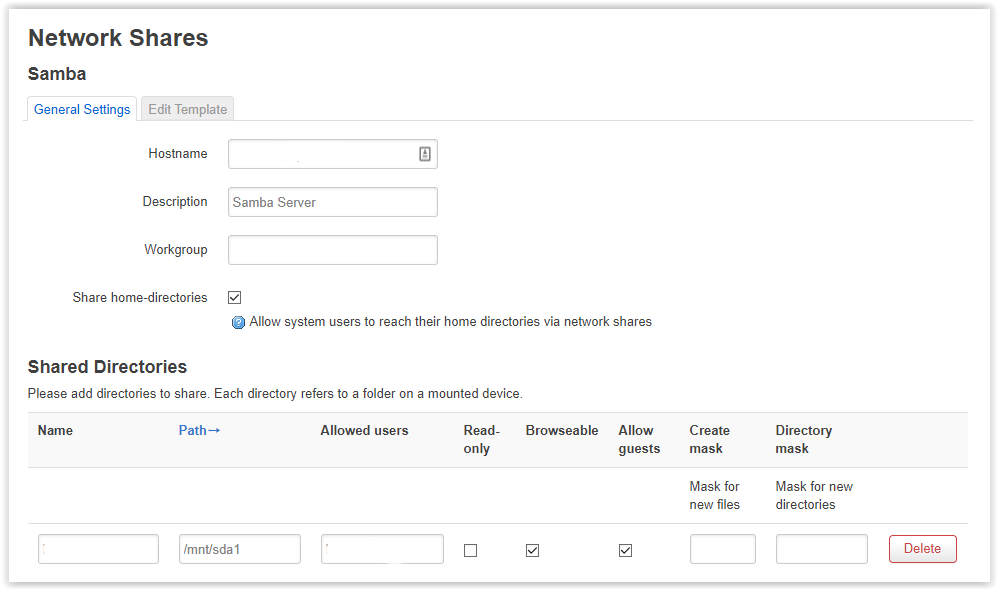Click the "Share home-directories" label text
This screenshot has width=998, height=590.
click(x=140, y=297)
